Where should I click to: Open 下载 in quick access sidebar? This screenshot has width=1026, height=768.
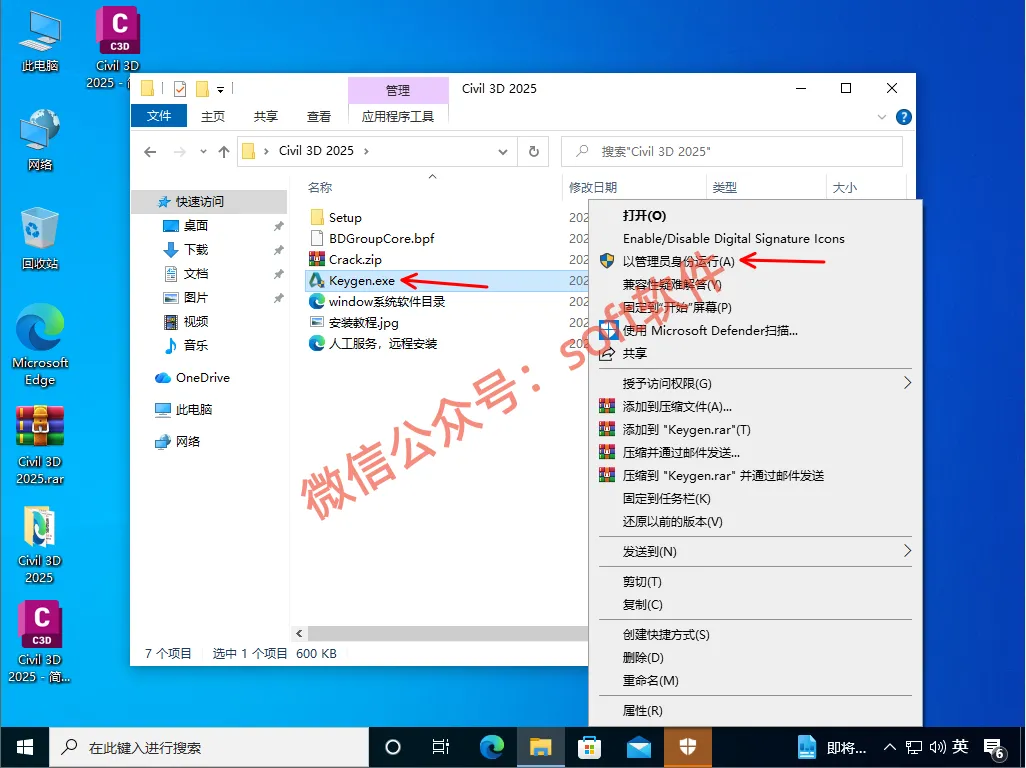pyautogui.click(x=195, y=250)
